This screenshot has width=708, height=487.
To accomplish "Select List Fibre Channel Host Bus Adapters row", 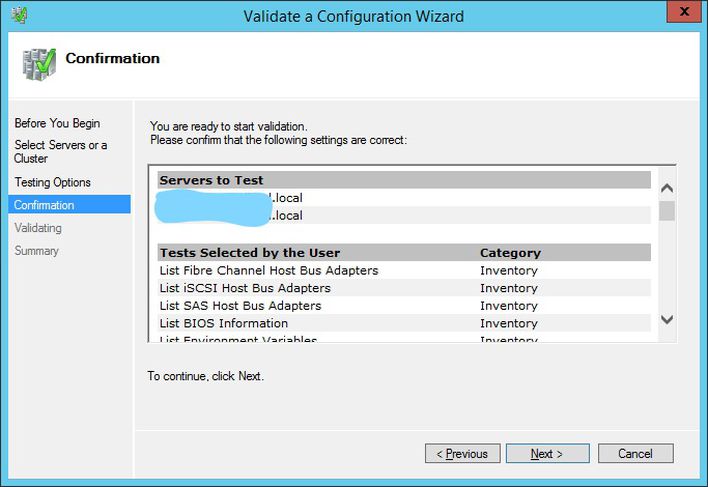I will point(404,270).
